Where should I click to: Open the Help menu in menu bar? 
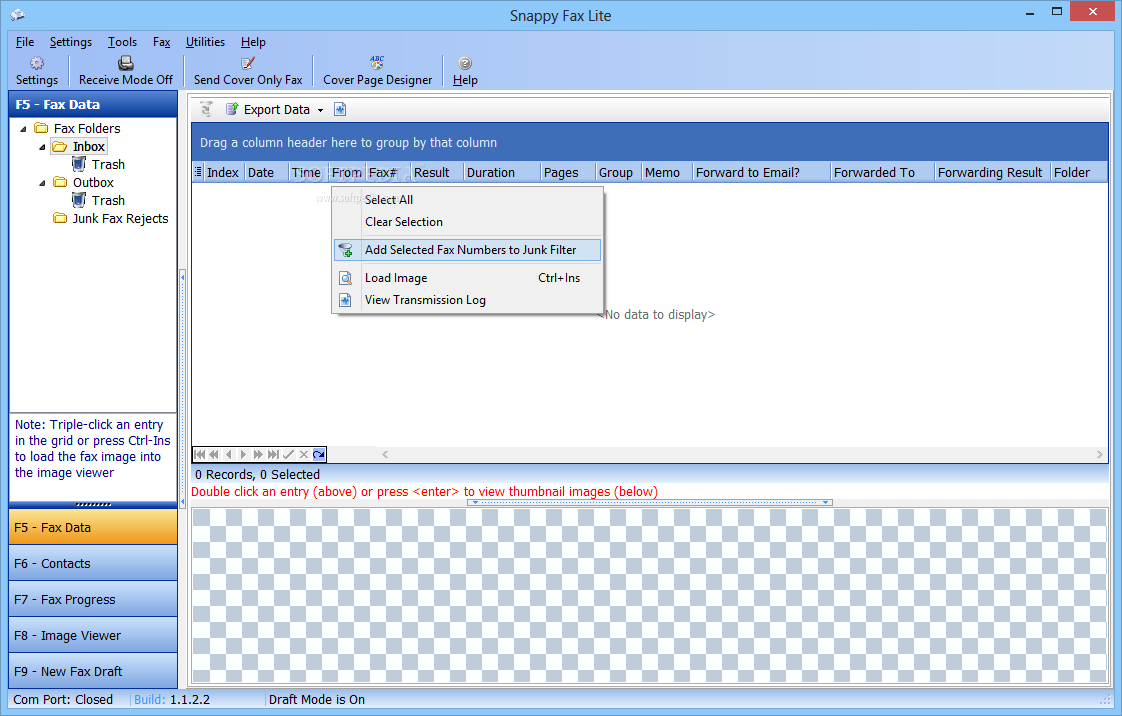coord(253,42)
